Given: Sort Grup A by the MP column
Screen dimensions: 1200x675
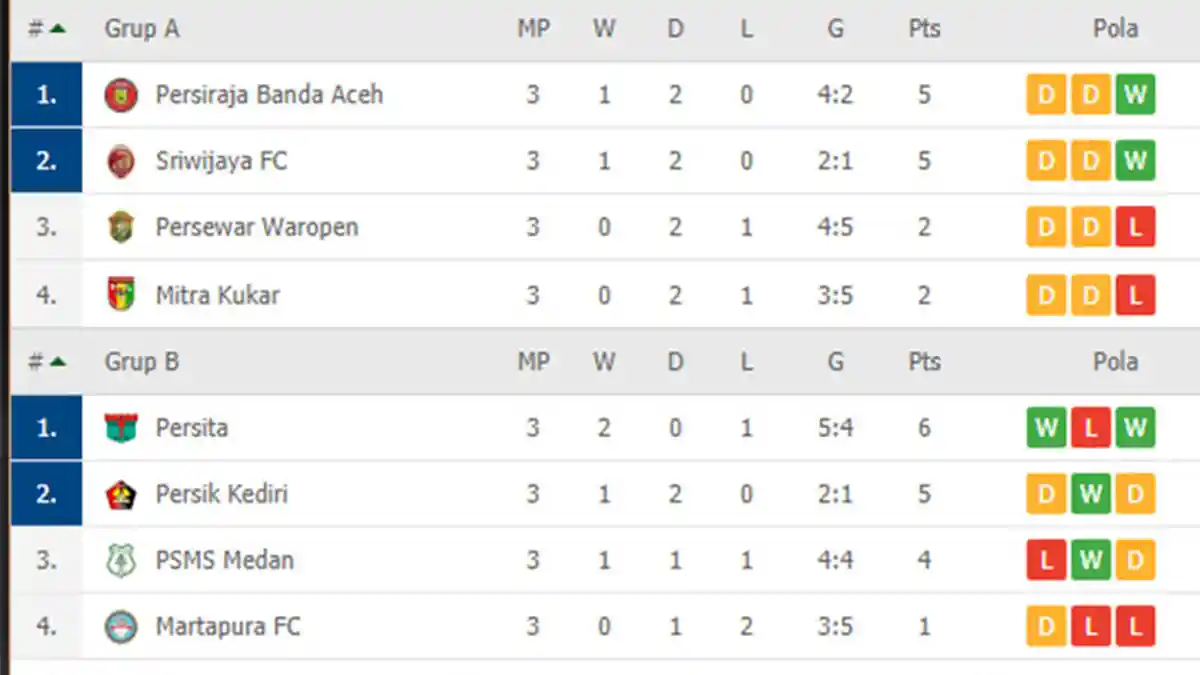Looking at the screenshot, I should coord(533,28).
